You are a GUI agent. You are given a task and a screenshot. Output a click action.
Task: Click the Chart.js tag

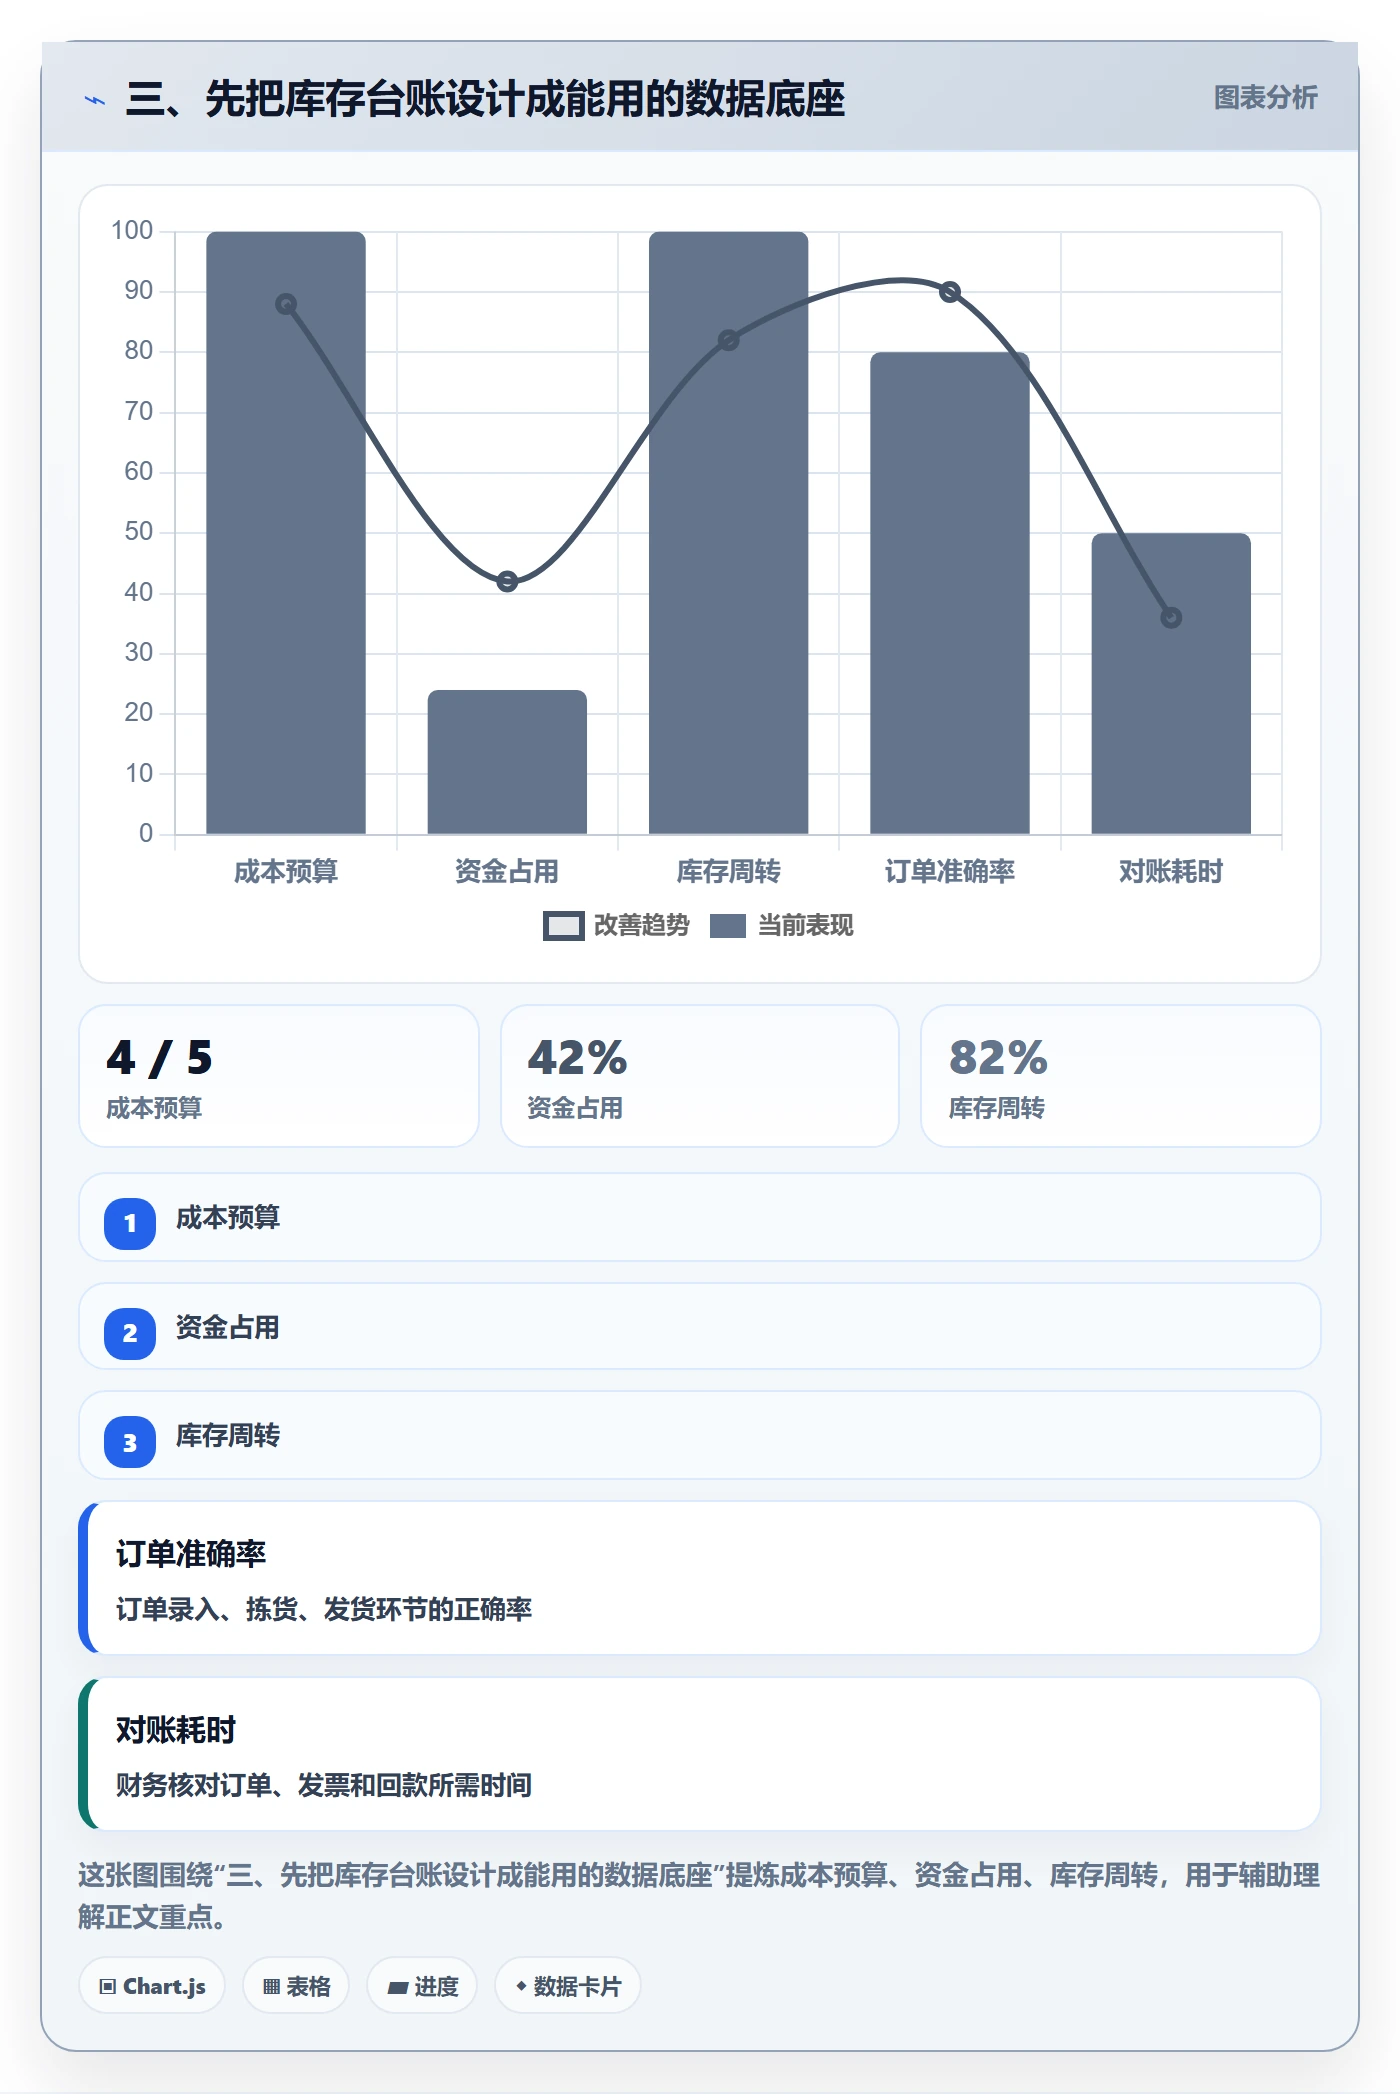pos(152,1986)
